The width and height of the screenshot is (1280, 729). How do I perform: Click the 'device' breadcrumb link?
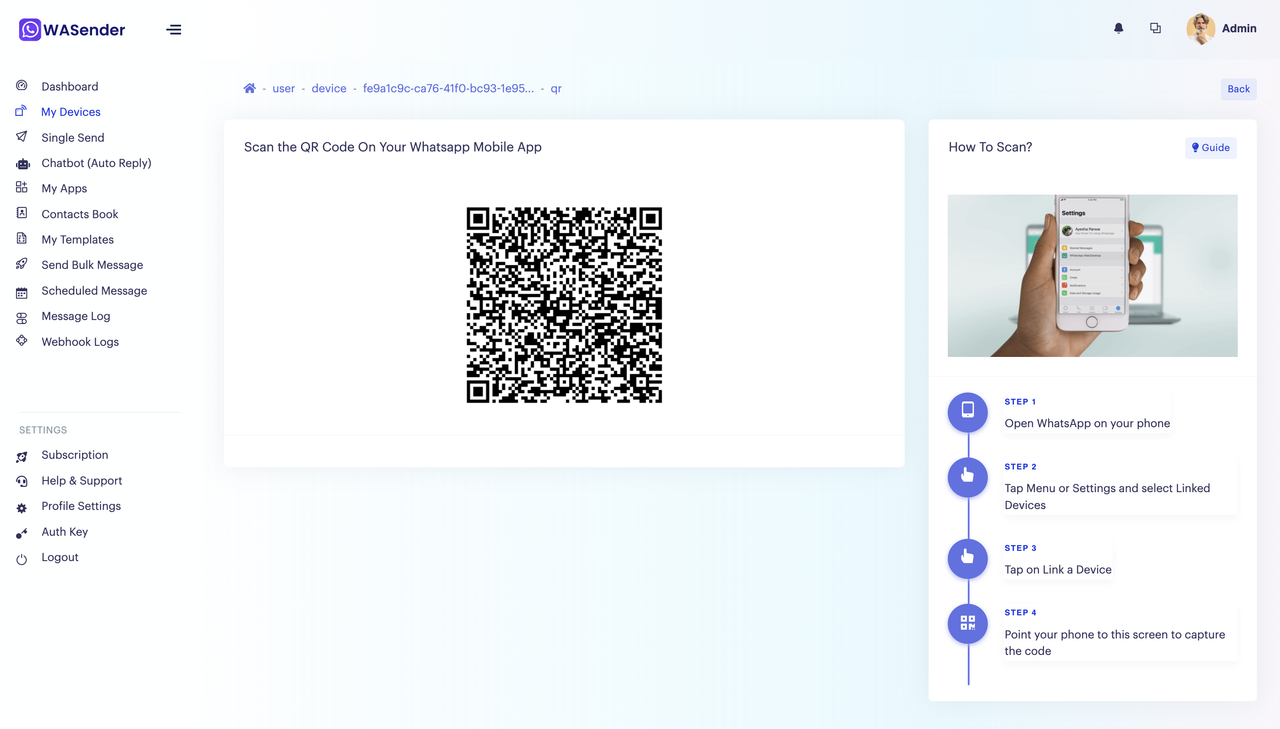329,88
